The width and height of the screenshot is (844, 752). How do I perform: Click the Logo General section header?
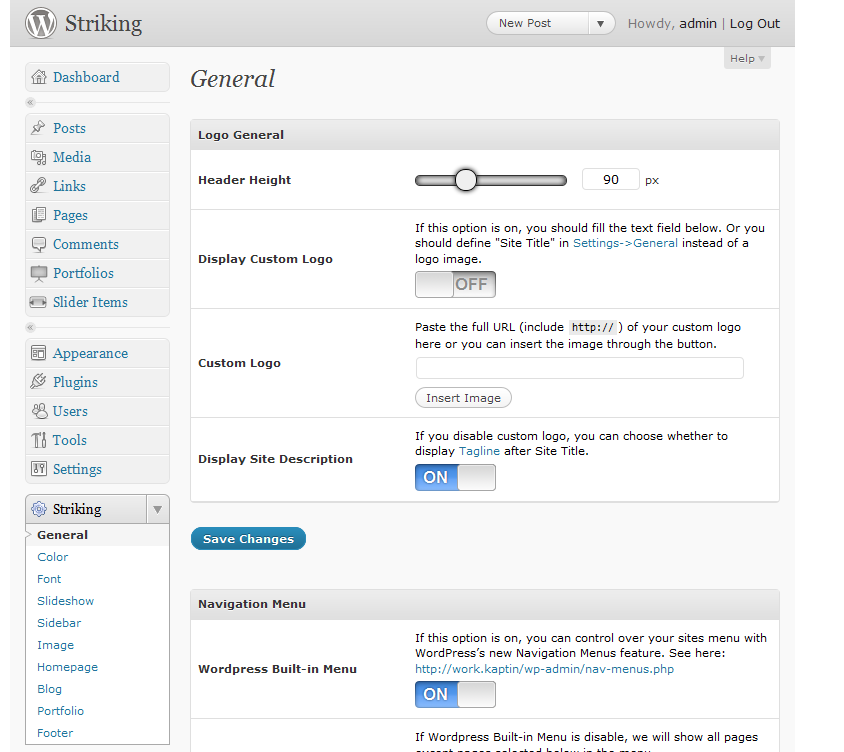click(x=484, y=135)
